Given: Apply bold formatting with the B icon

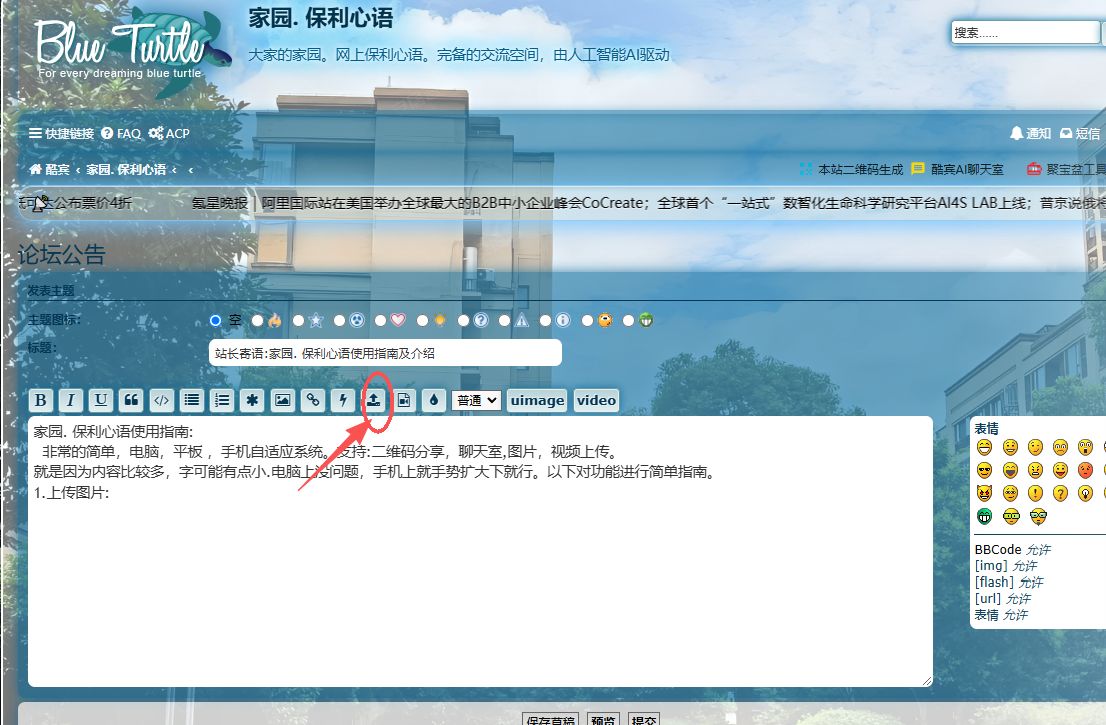Looking at the screenshot, I should point(40,400).
